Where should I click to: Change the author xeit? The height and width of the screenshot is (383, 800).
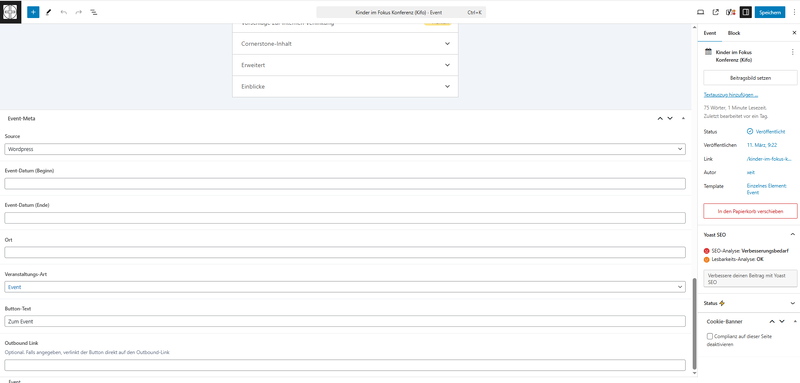pyautogui.click(x=751, y=172)
